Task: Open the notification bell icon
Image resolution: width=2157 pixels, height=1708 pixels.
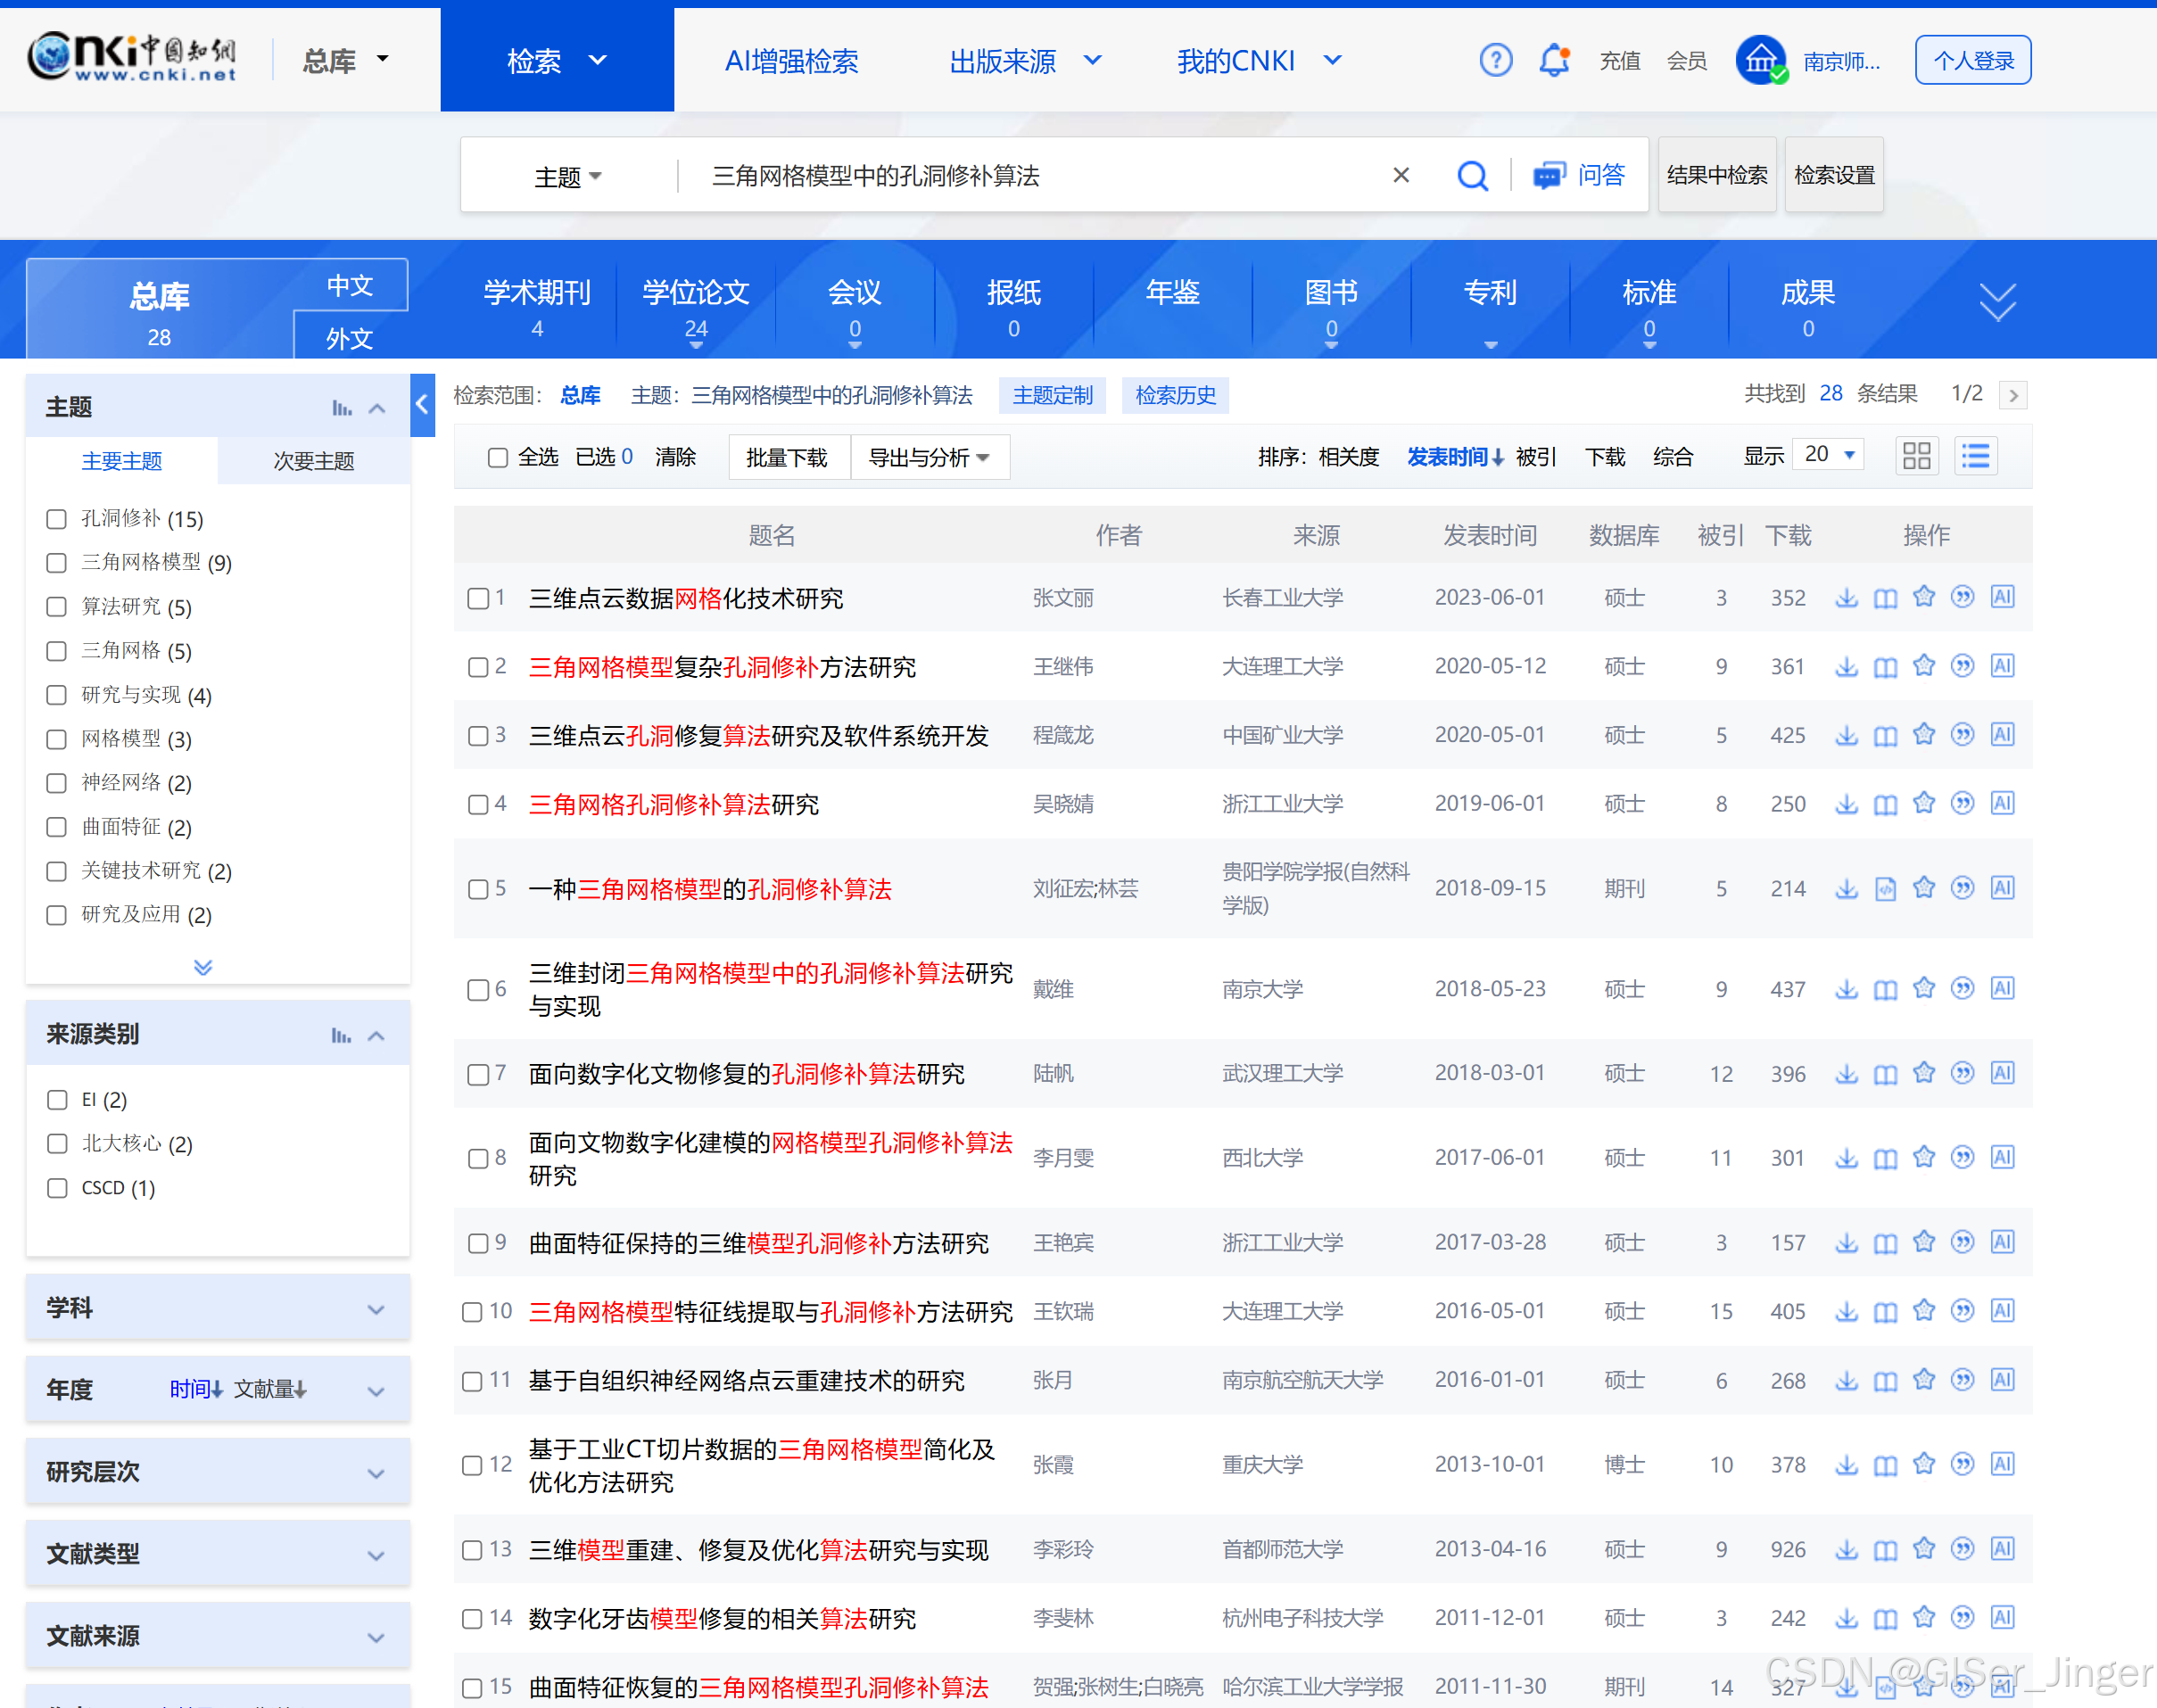Action: [1553, 60]
